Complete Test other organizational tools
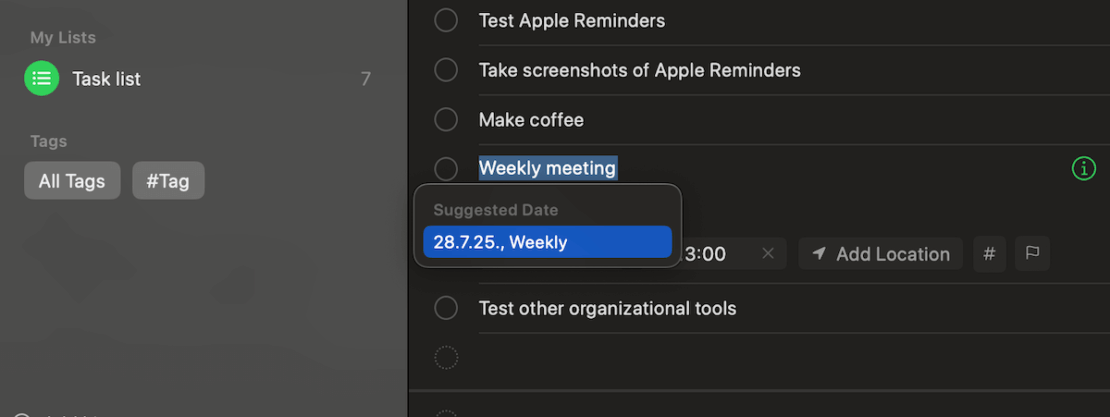This screenshot has width=1110, height=417. pos(446,308)
